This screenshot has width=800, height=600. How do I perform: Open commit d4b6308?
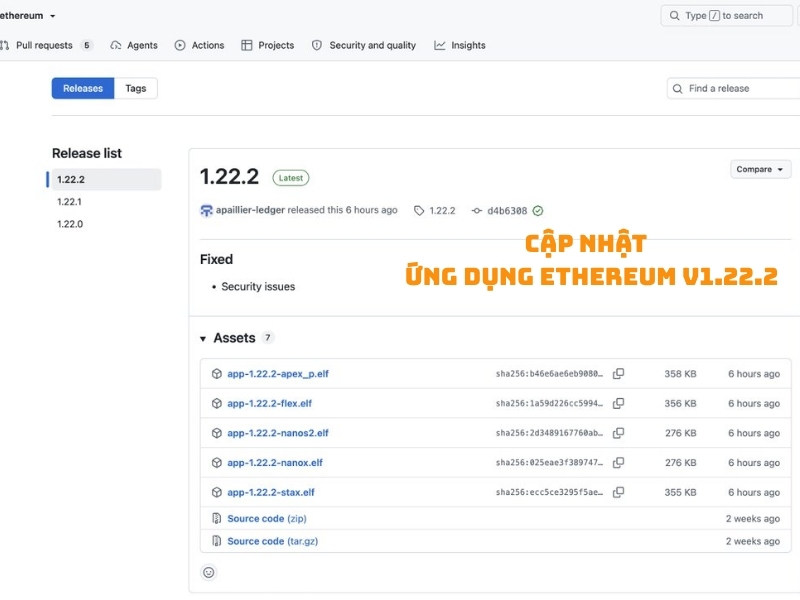point(507,211)
